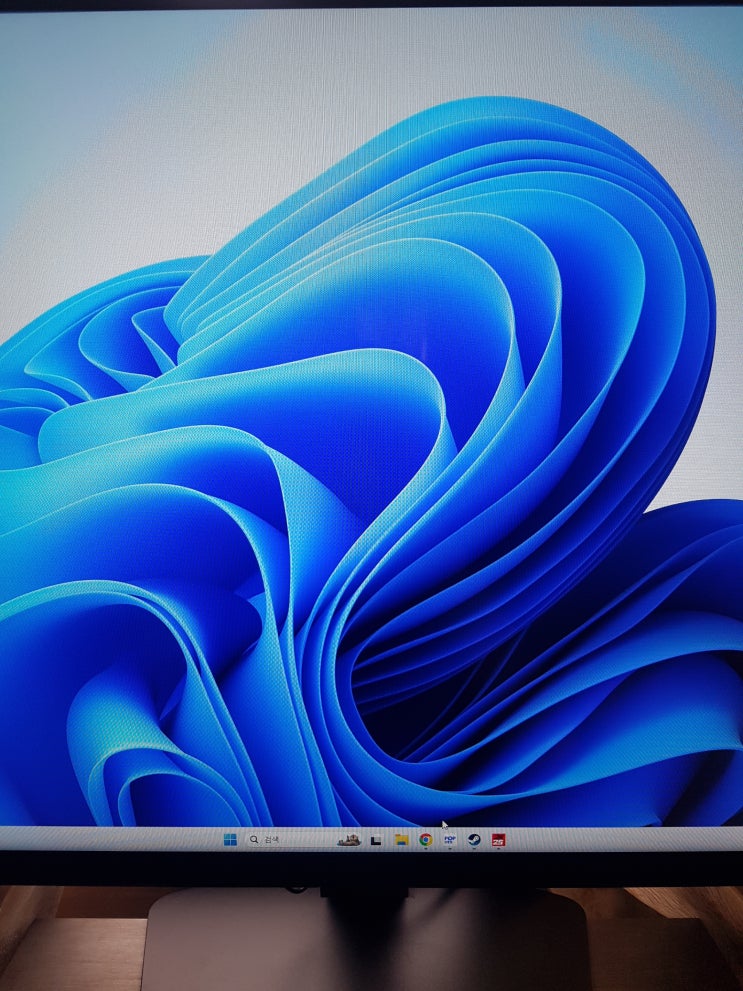Launch Steam from the taskbar
The width and height of the screenshot is (743, 991).
(474, 839)
